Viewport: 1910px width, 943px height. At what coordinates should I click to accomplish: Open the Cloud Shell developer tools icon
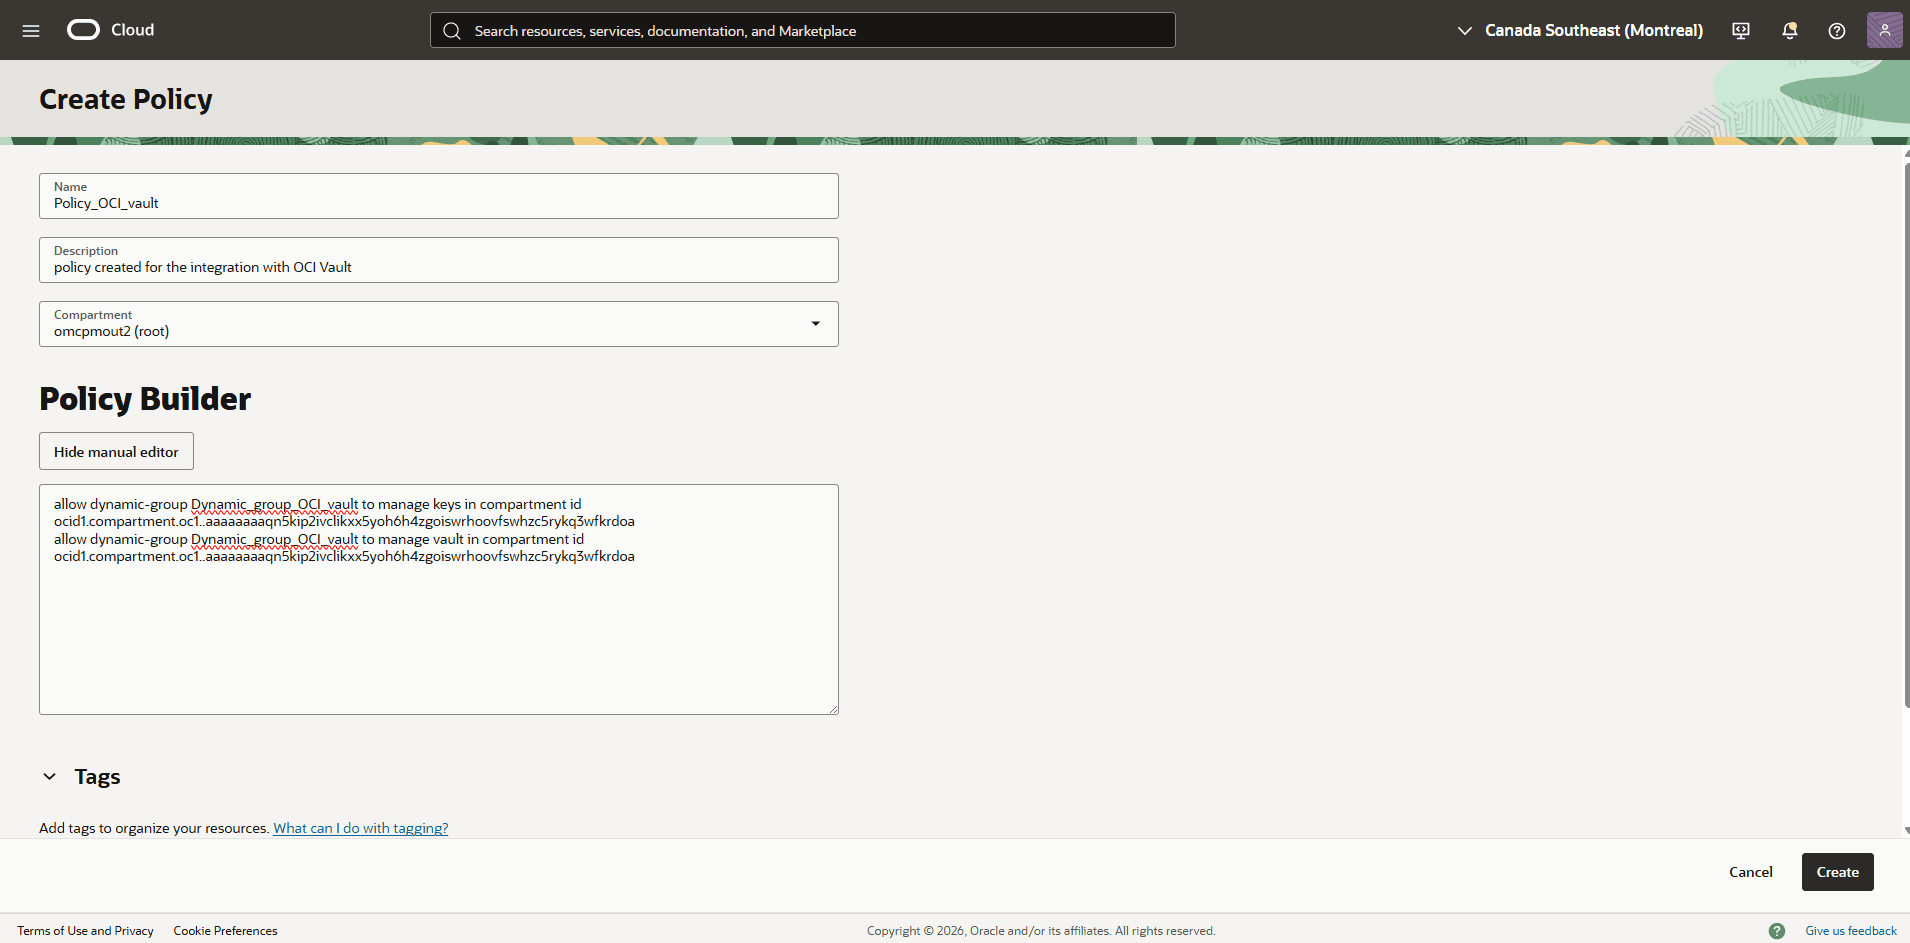tap(1741, 31)
